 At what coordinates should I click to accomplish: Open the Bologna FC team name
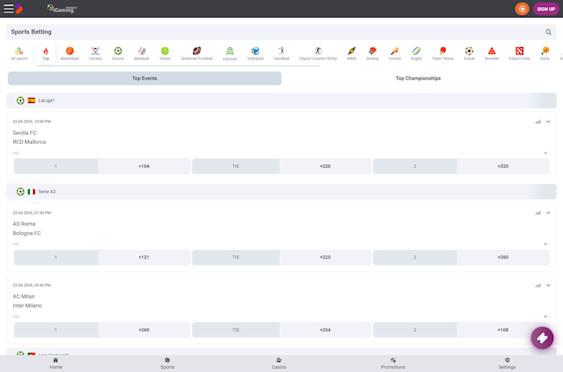click(27, 233)
